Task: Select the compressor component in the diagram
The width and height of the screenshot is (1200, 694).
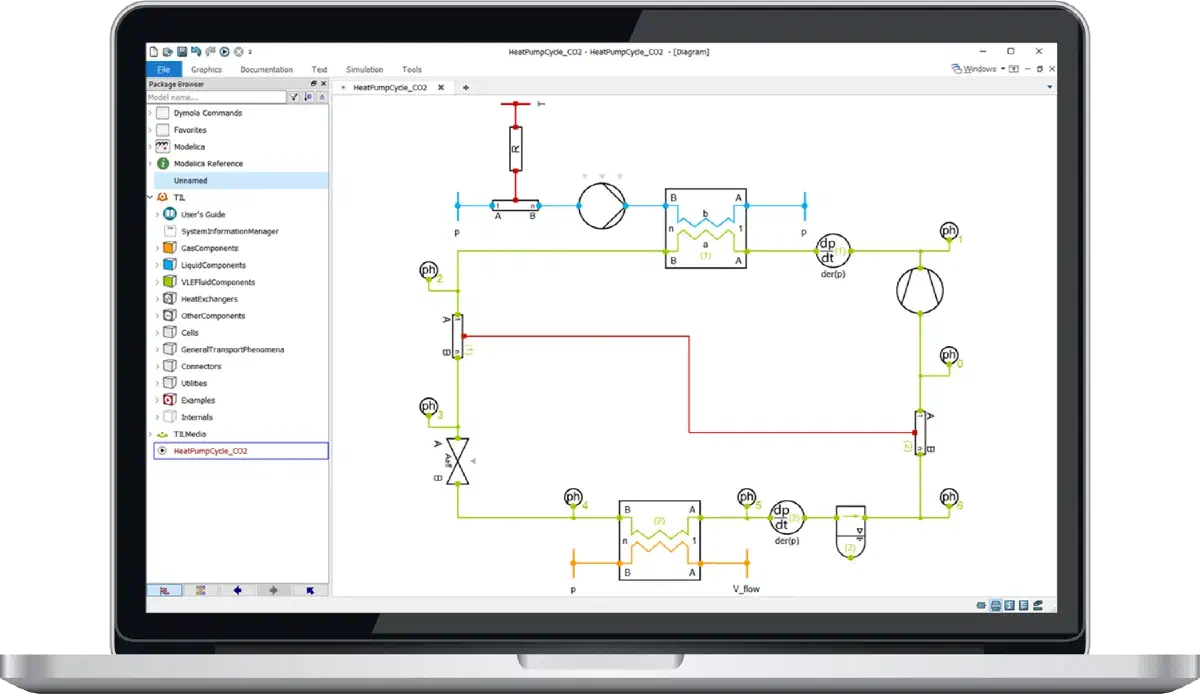Action: pos(919,291)
